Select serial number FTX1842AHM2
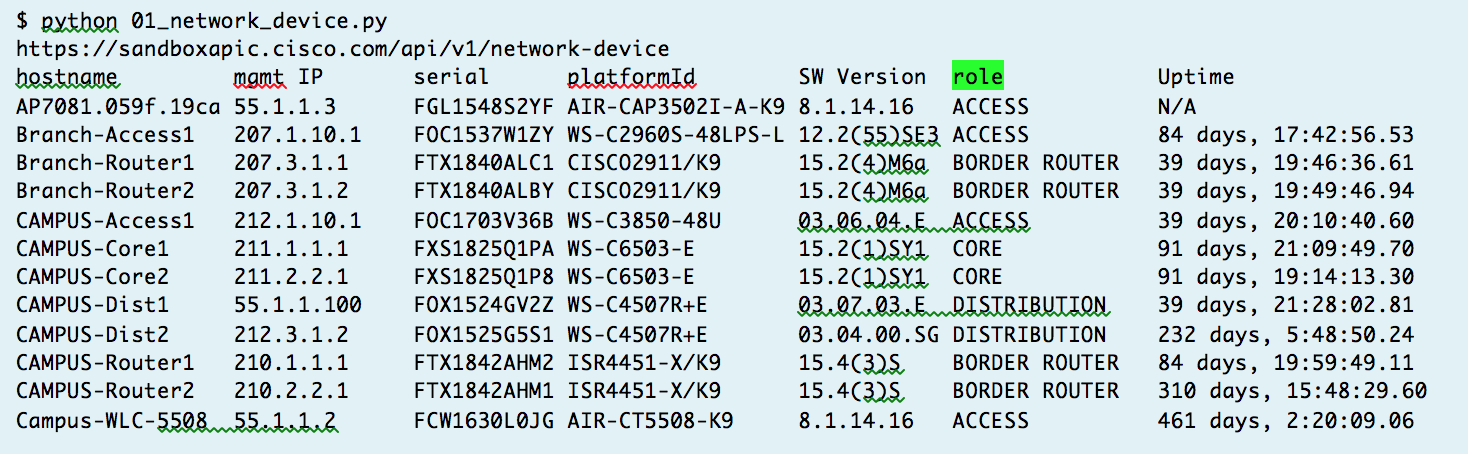Image resolution: width=1468 pixels, height=454 pixels. pos(483,362)
